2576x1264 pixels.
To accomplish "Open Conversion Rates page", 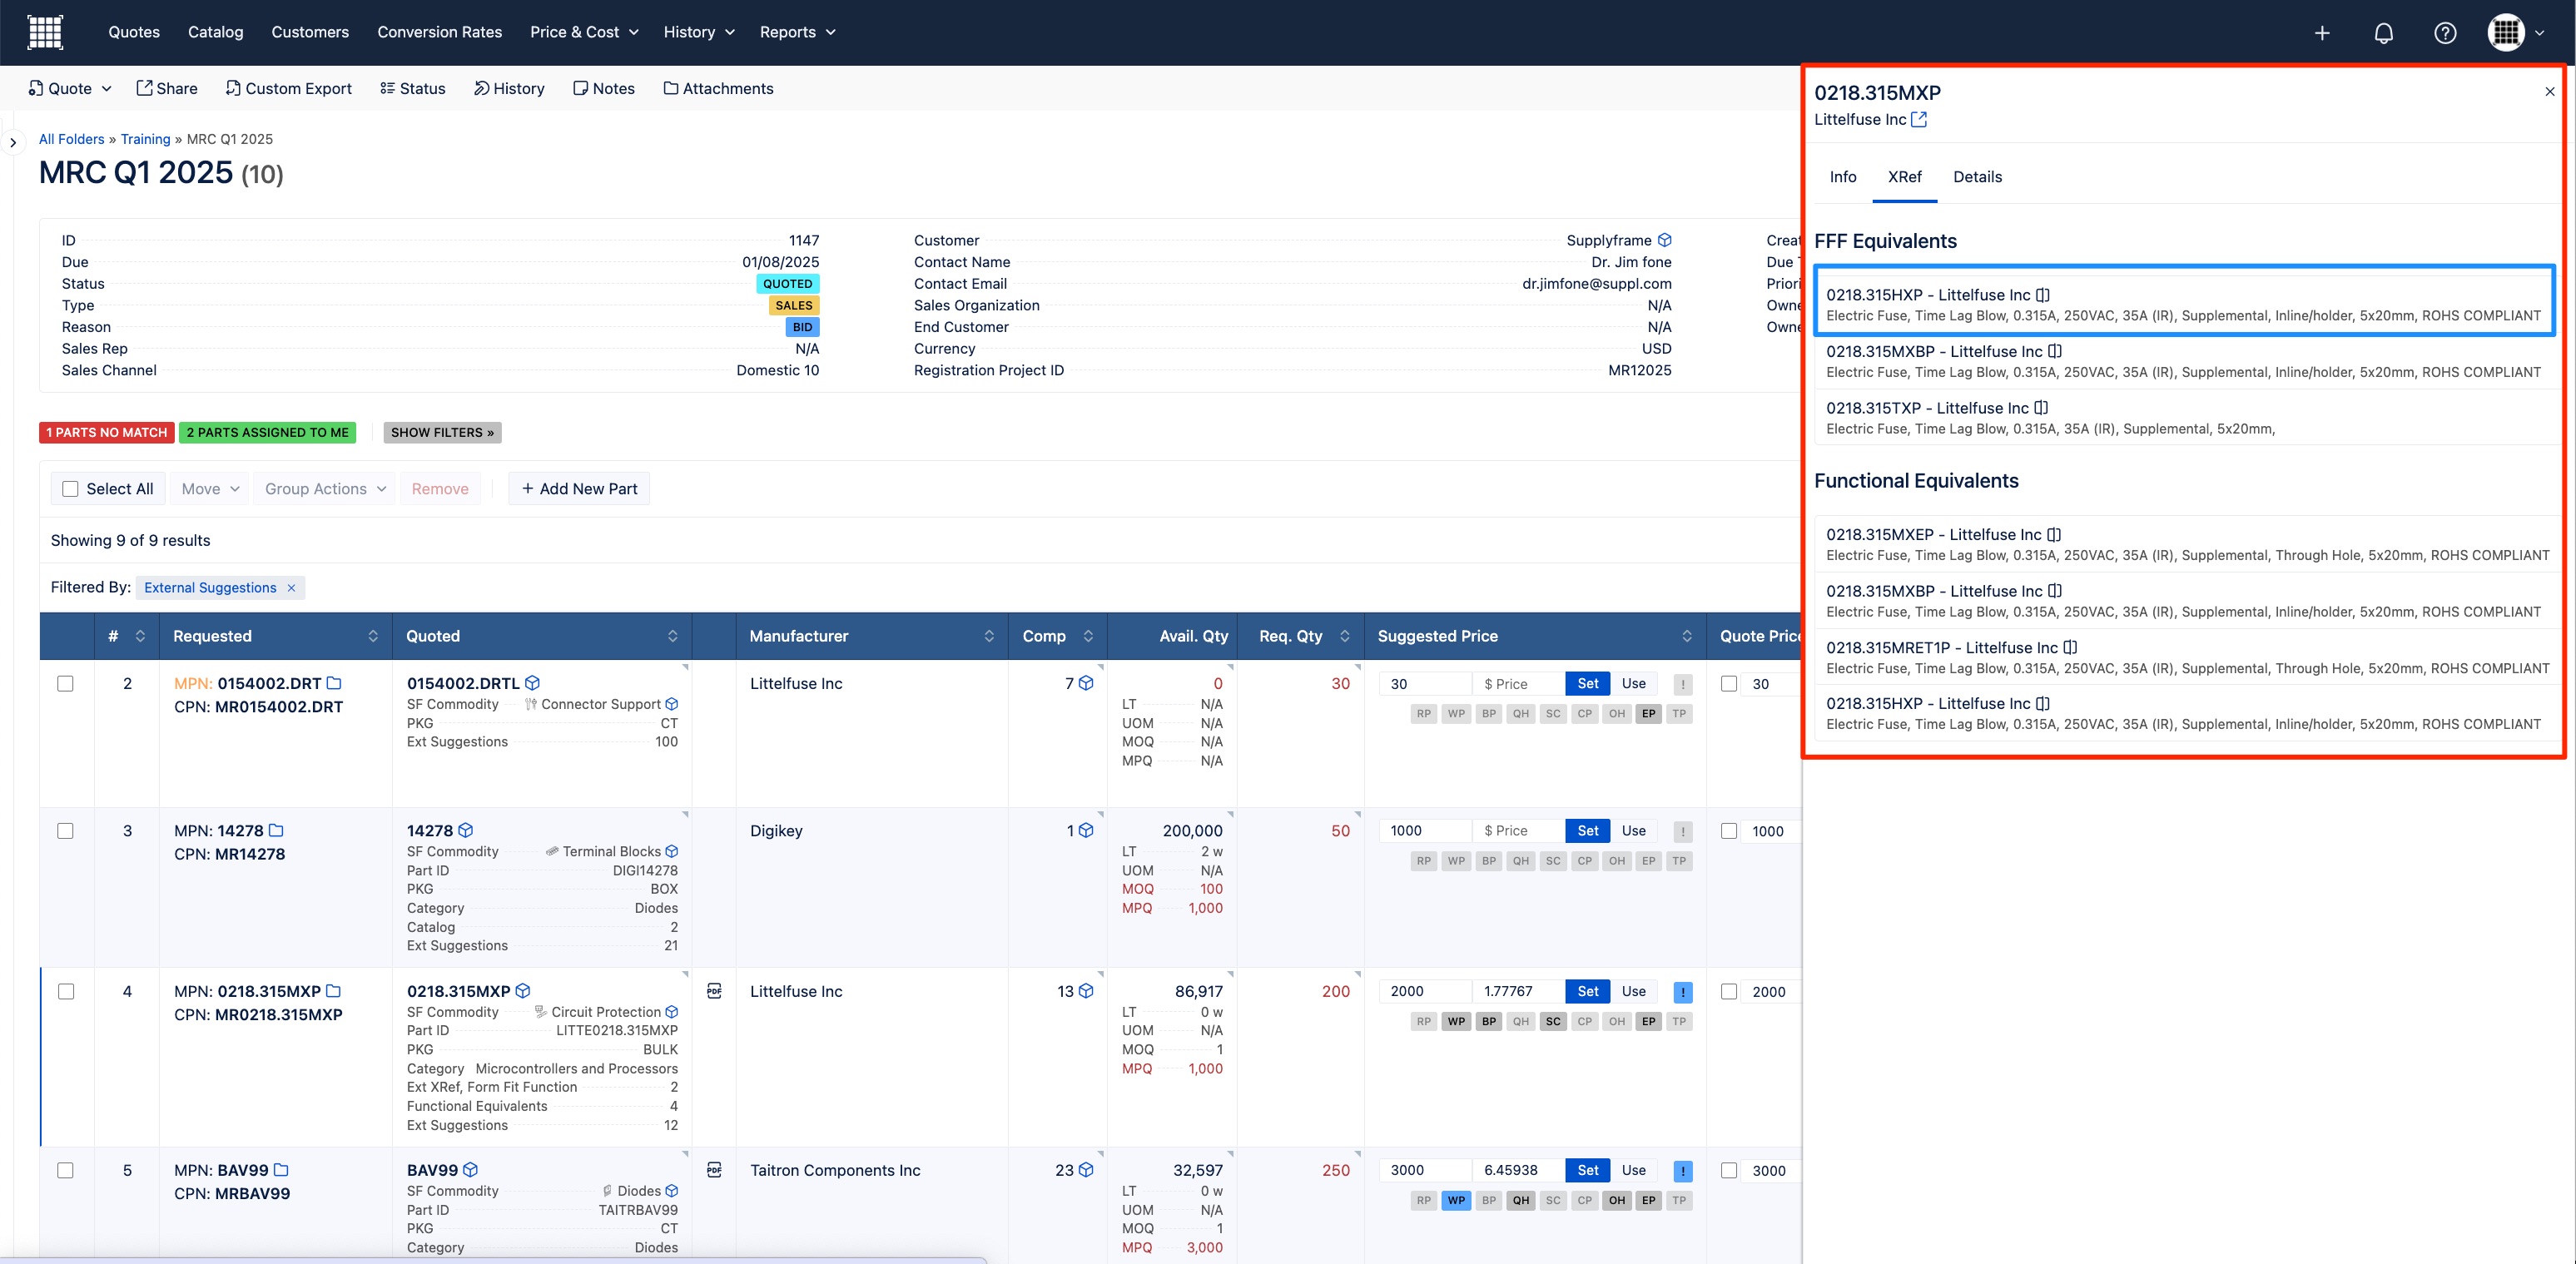I will click(x=439, y=32).
